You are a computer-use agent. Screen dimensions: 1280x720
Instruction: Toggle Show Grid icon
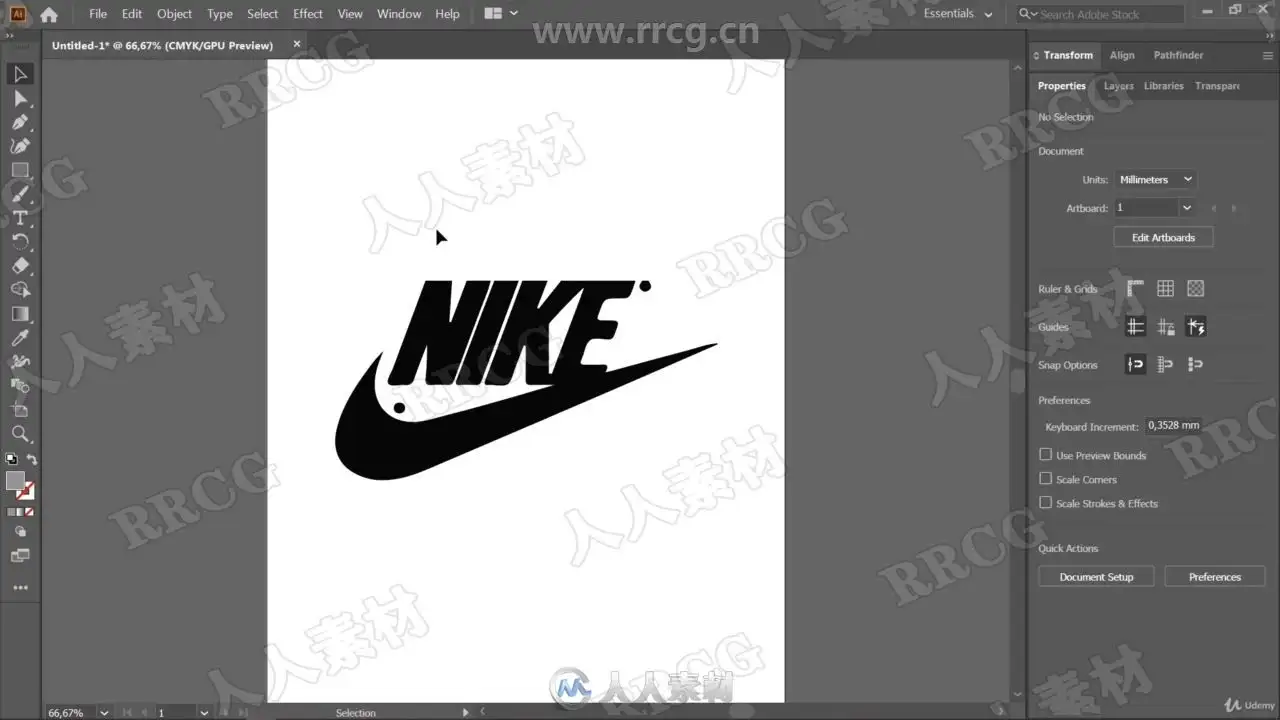(1165, 289)
